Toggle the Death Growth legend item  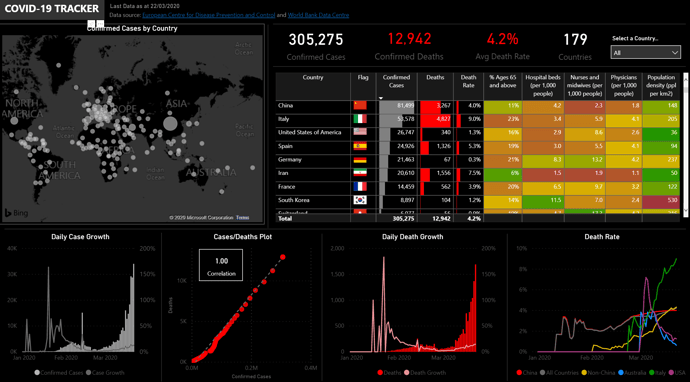pos(425,372)
